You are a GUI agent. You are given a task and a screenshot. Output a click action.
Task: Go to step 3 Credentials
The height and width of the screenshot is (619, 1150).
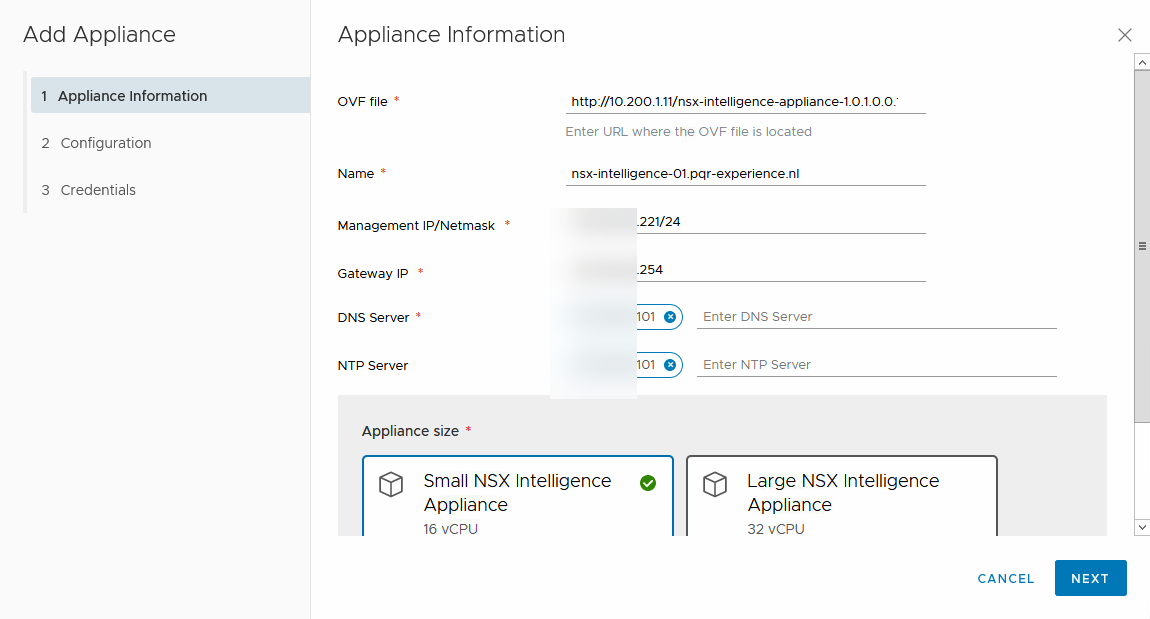(x=98, y=190)
